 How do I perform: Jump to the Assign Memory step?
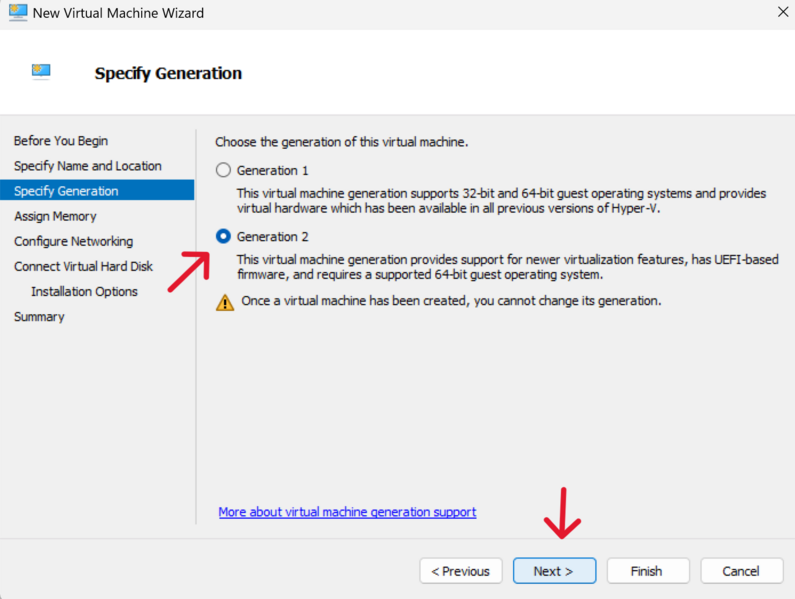(55, 216)
